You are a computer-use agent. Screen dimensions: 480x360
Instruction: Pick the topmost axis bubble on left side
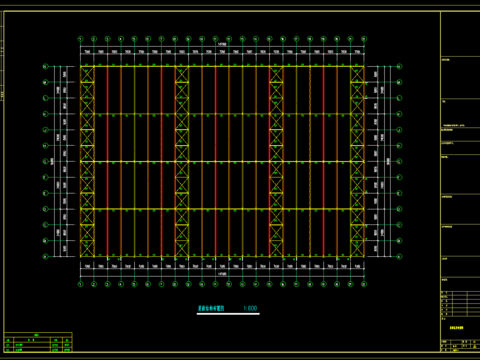click(45, 67)
